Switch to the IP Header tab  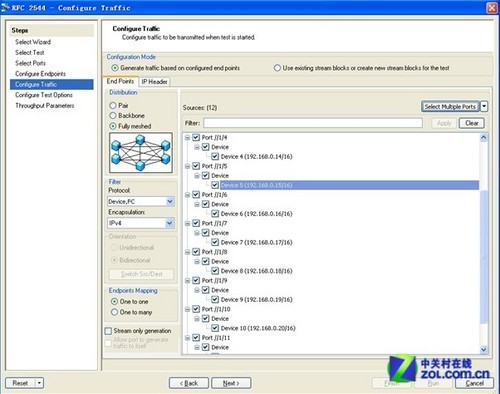click(154, 82)
